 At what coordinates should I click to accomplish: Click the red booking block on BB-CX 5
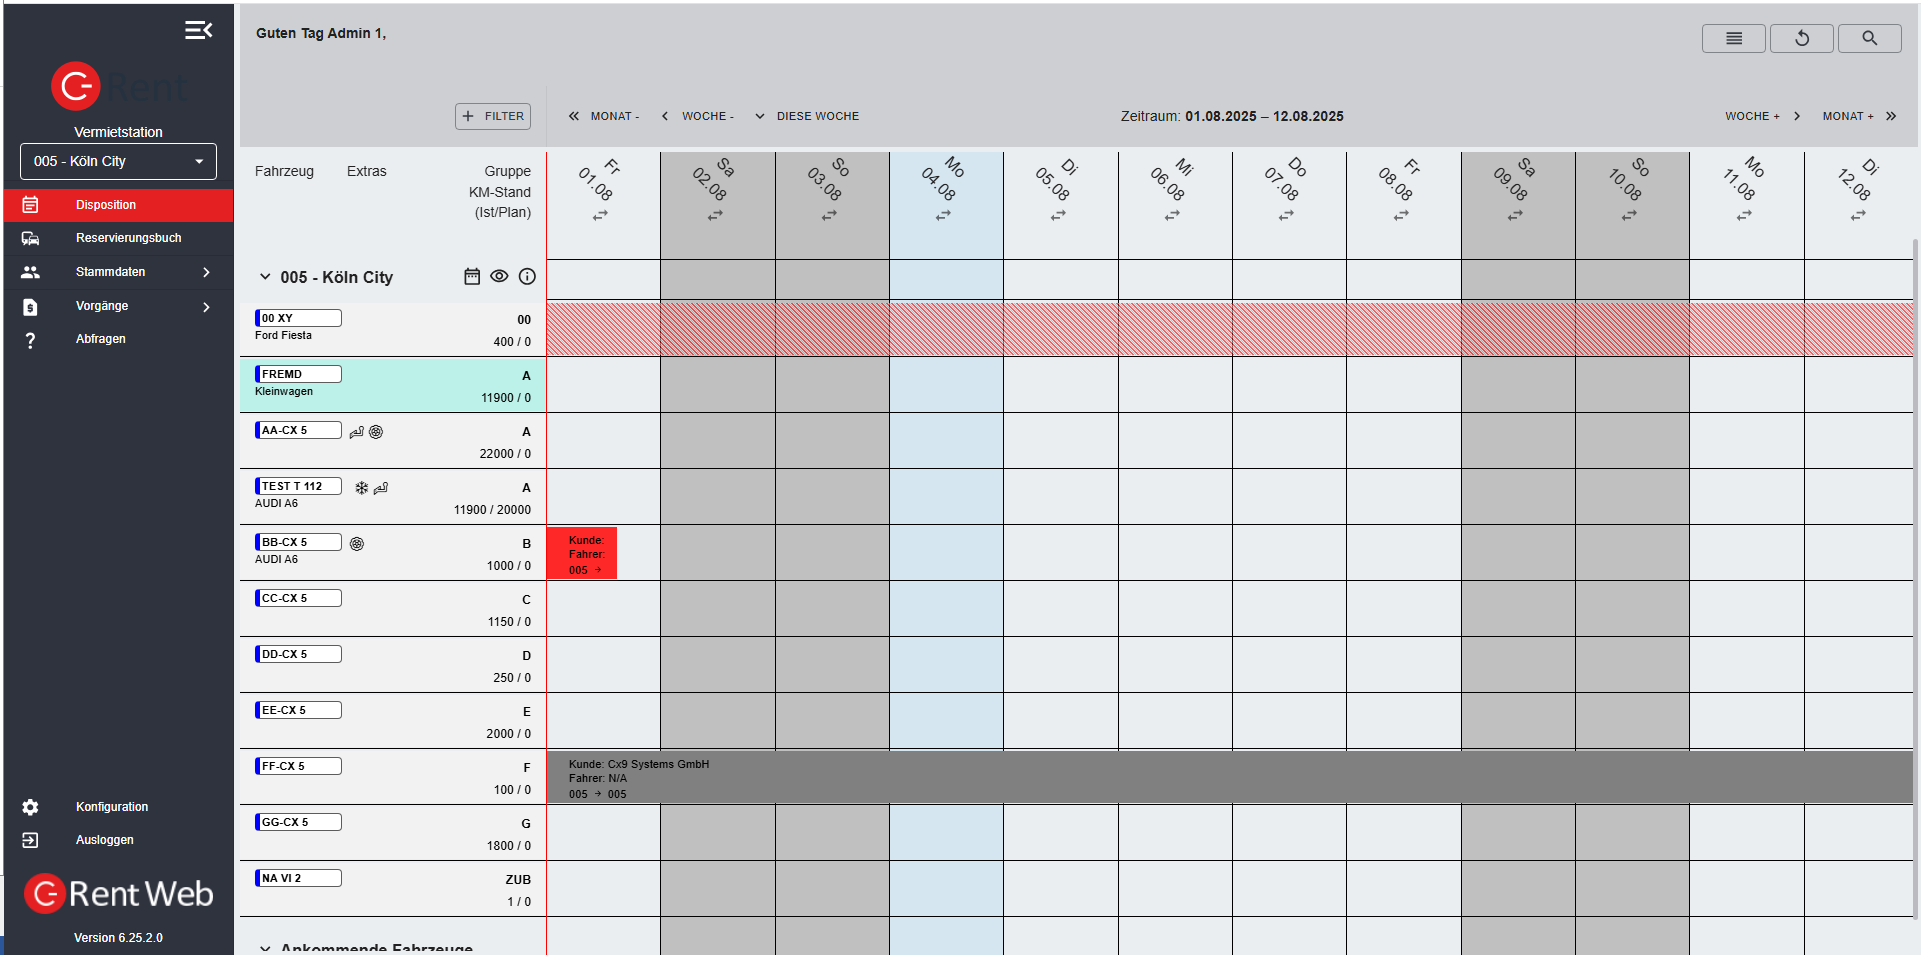(x=582, y=553)
